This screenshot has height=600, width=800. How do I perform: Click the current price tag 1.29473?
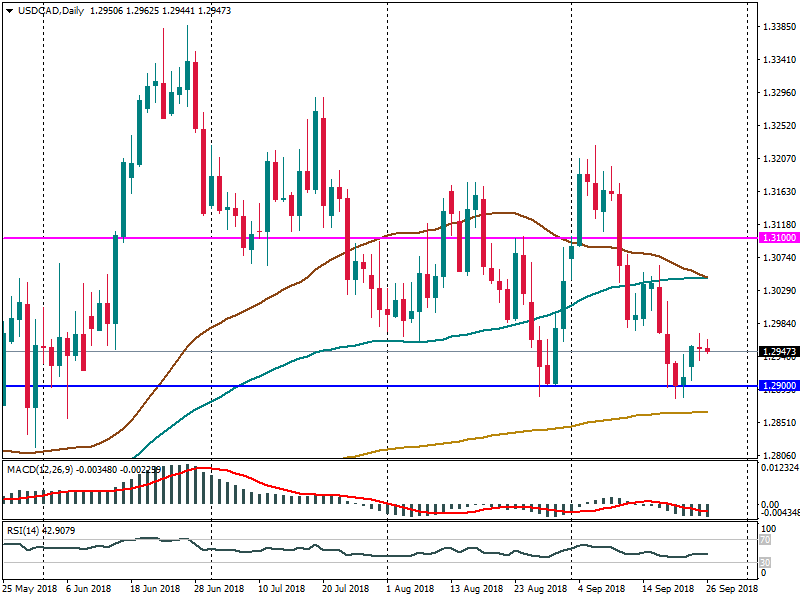777,352
